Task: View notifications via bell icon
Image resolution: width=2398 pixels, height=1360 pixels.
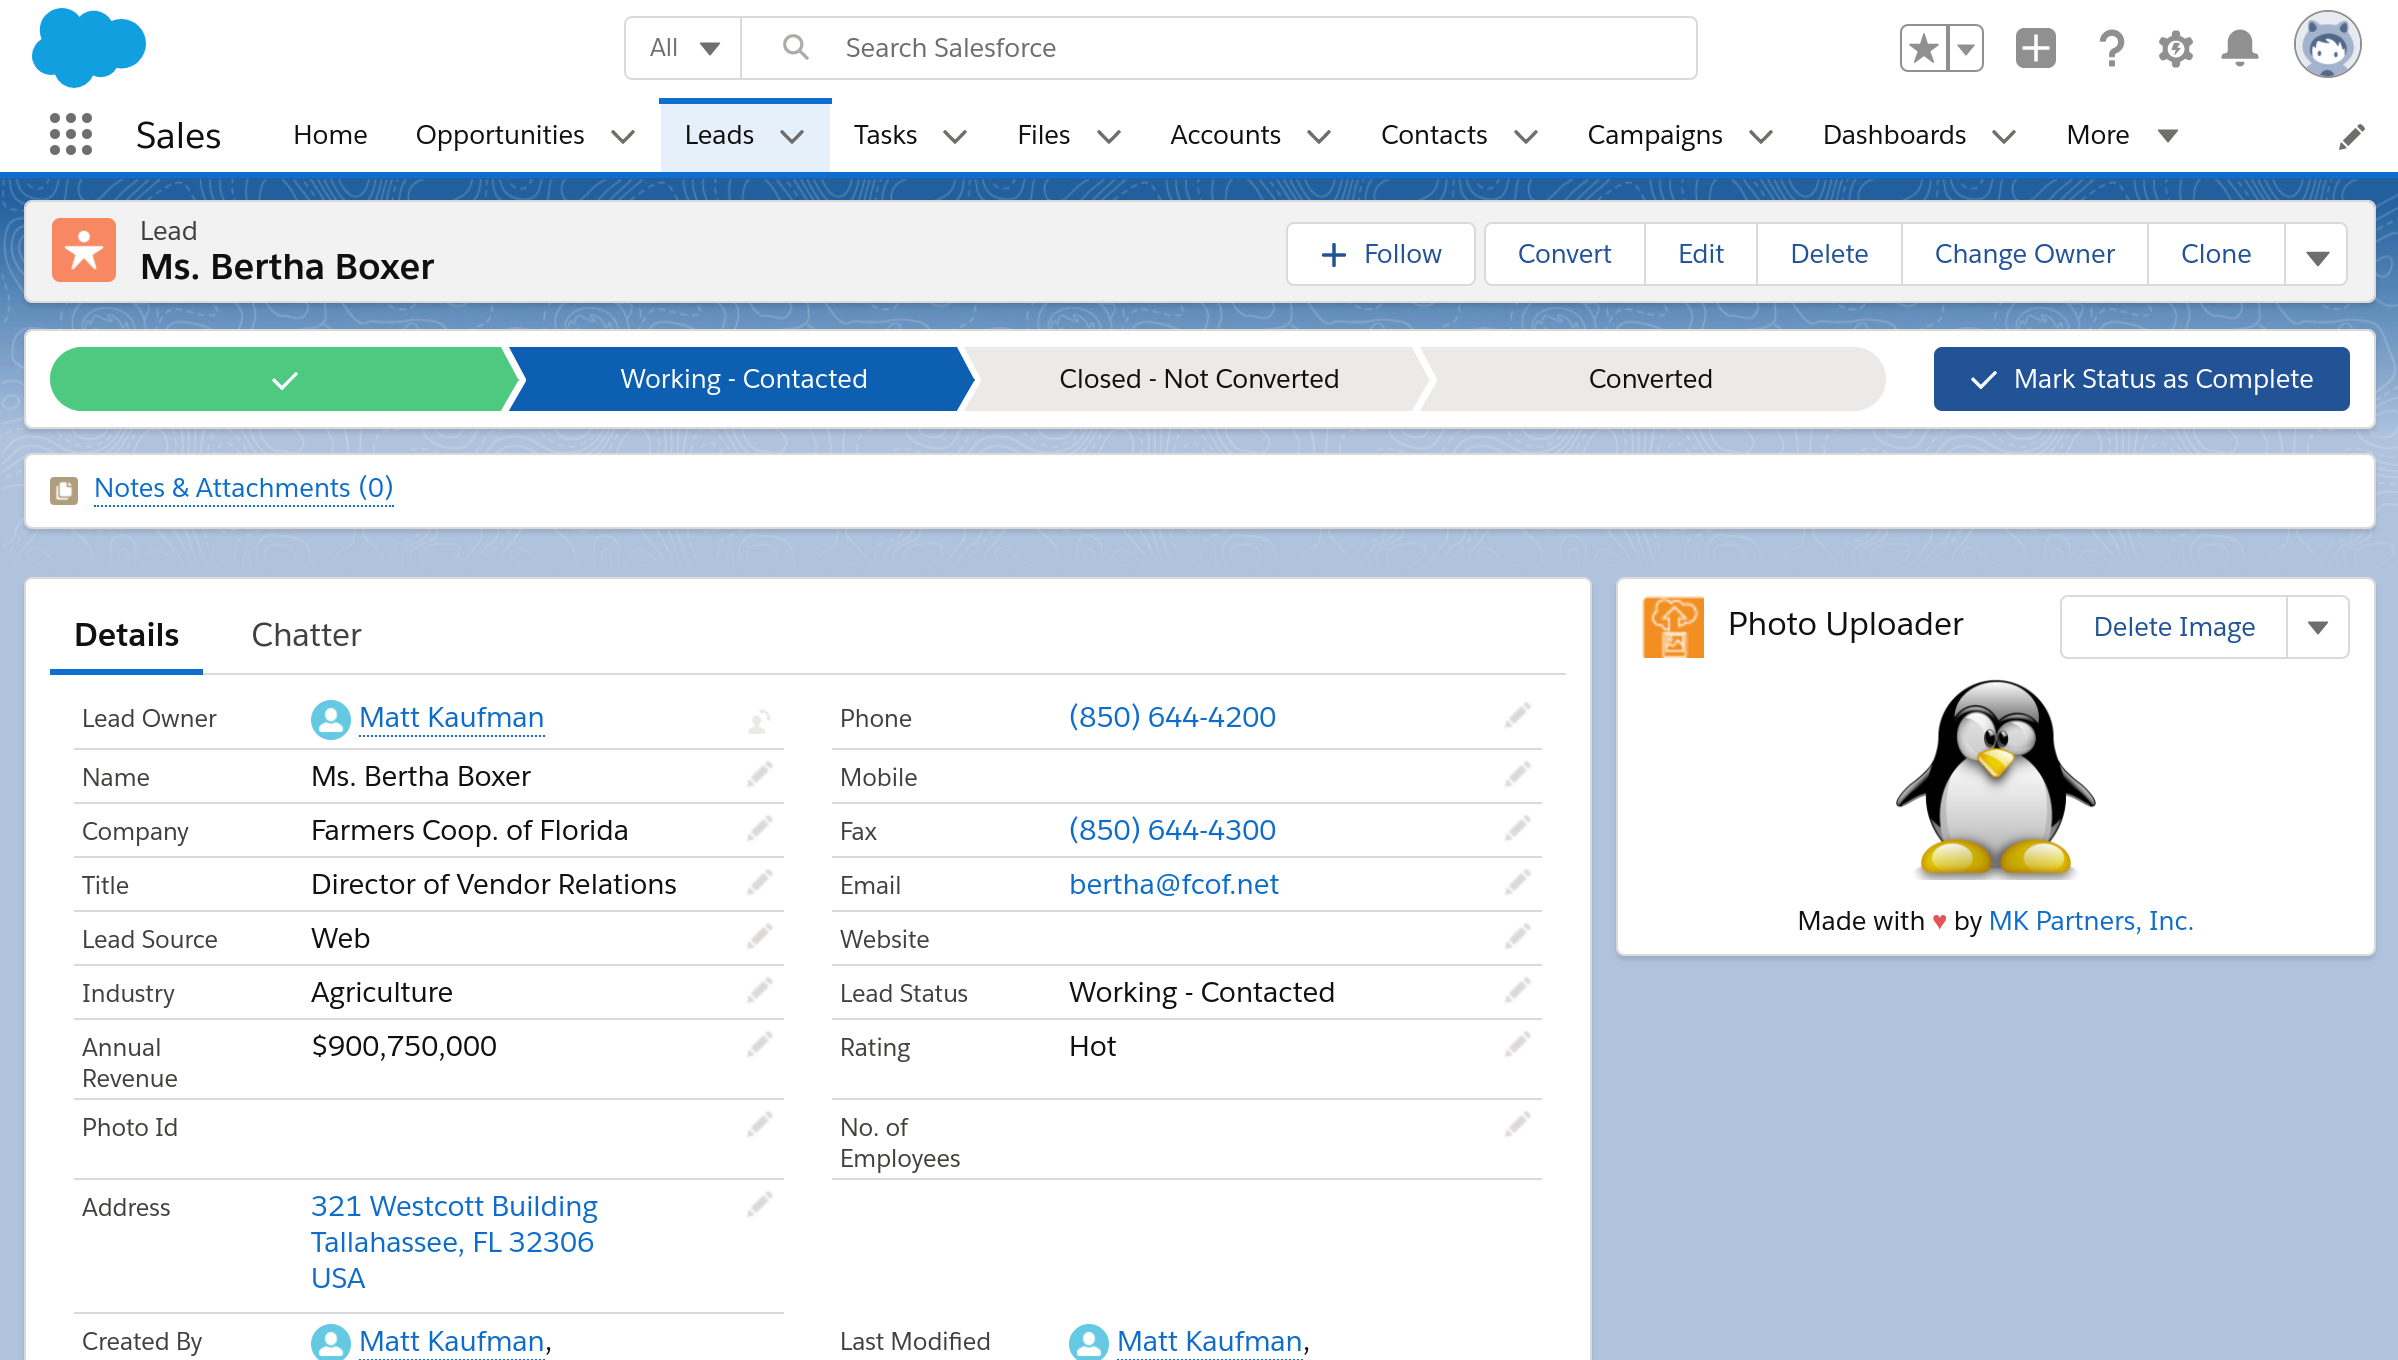Action: tap(2240, 47)
